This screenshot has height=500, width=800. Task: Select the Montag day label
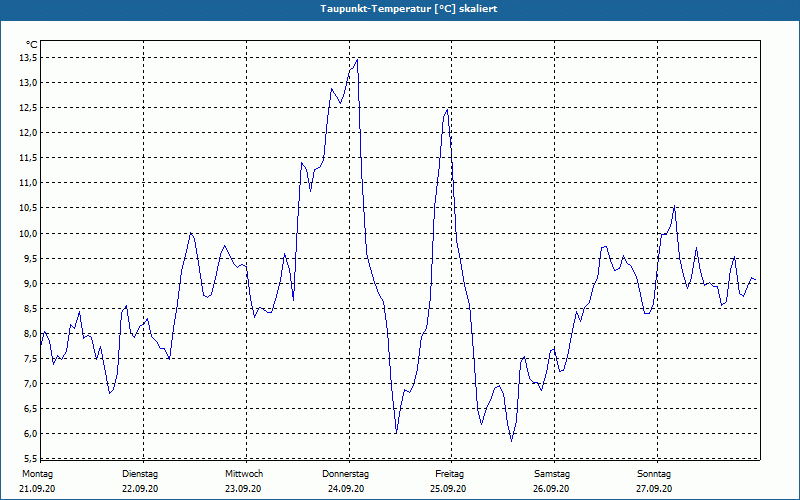(x=37, y=474)
